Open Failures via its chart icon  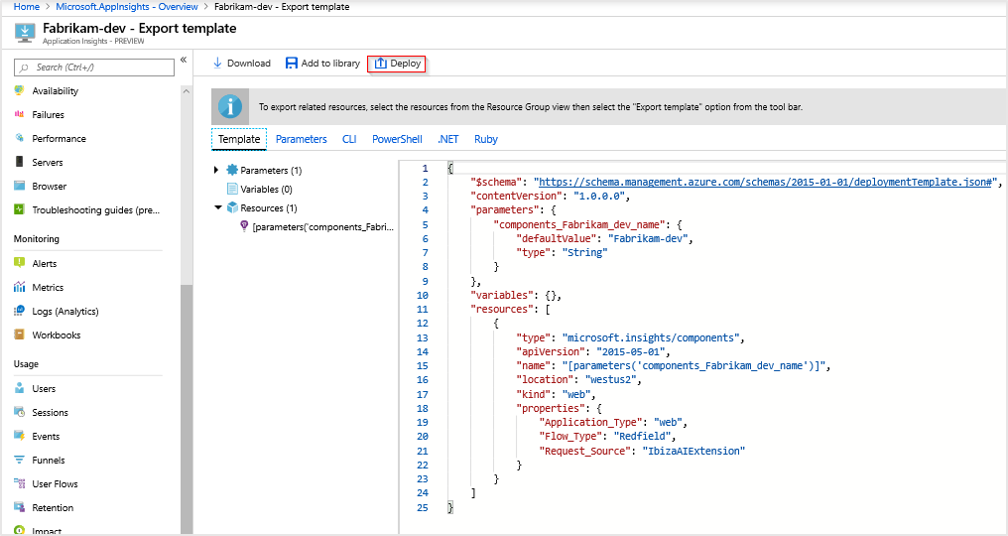pos(18,115)
